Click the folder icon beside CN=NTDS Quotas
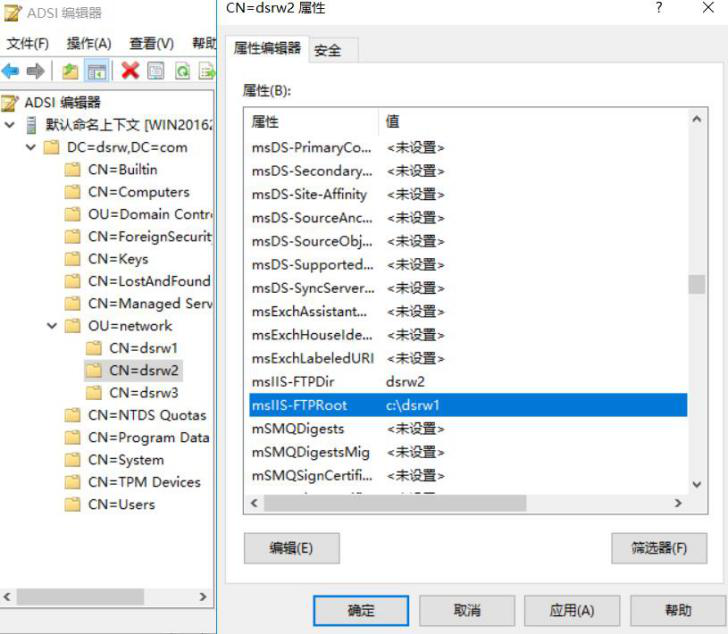 click(x=72, y=415)
